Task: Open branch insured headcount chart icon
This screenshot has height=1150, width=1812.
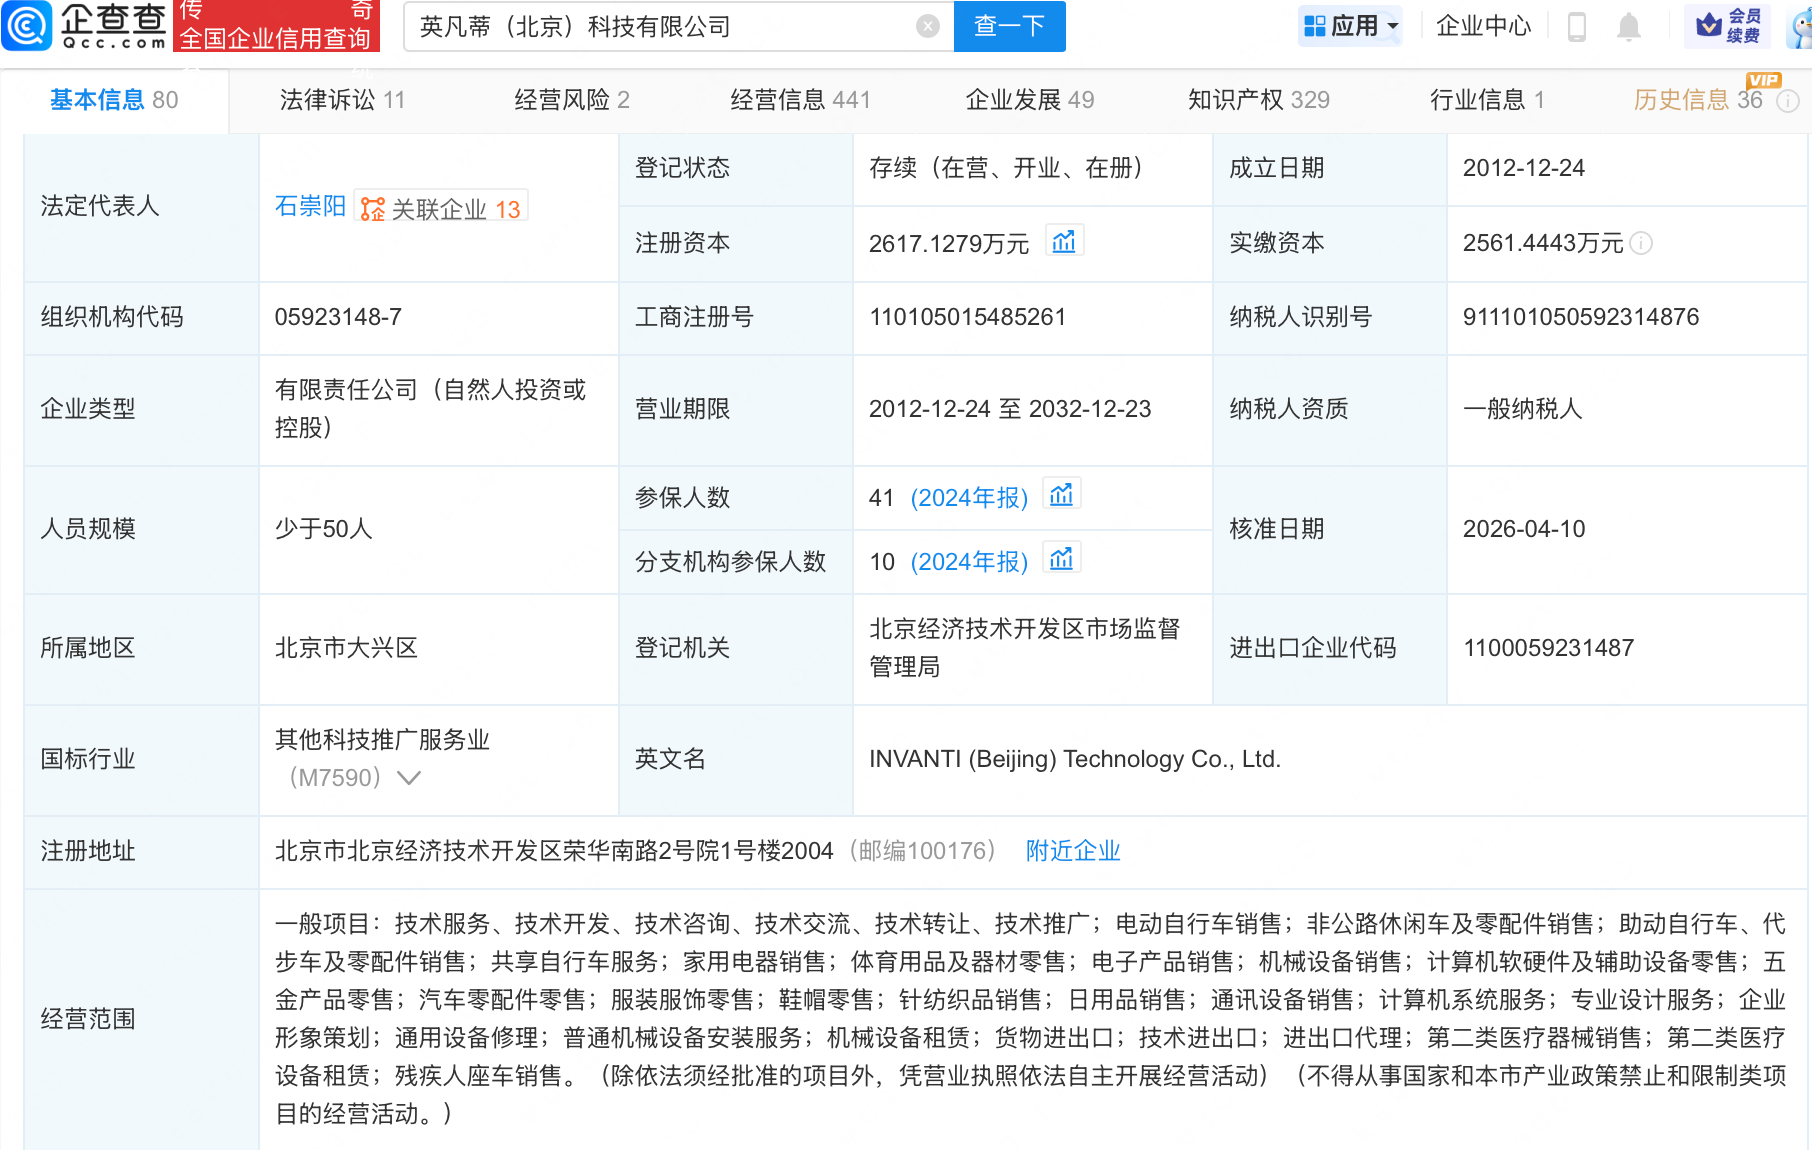Action: click(x=1061, y=560)
